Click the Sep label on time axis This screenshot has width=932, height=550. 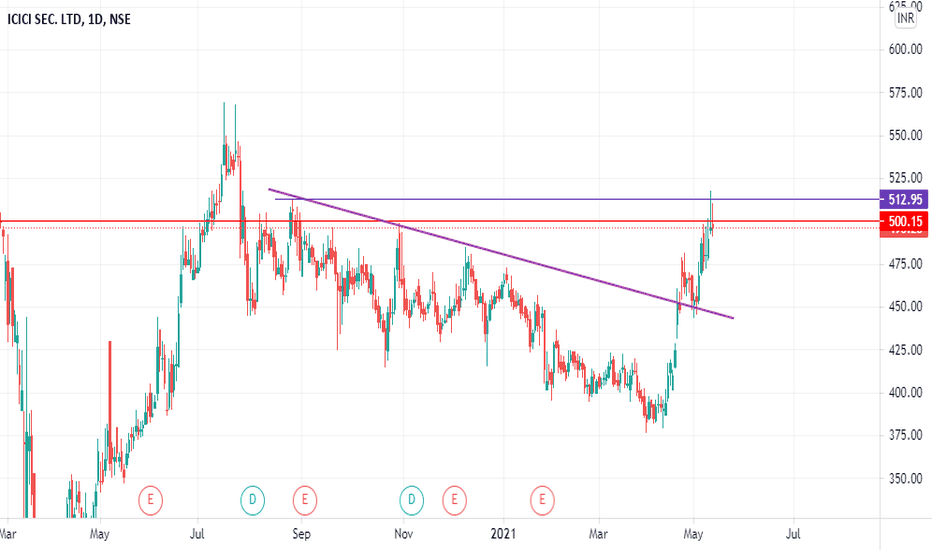pyautogui.click(x=301, y=534)
